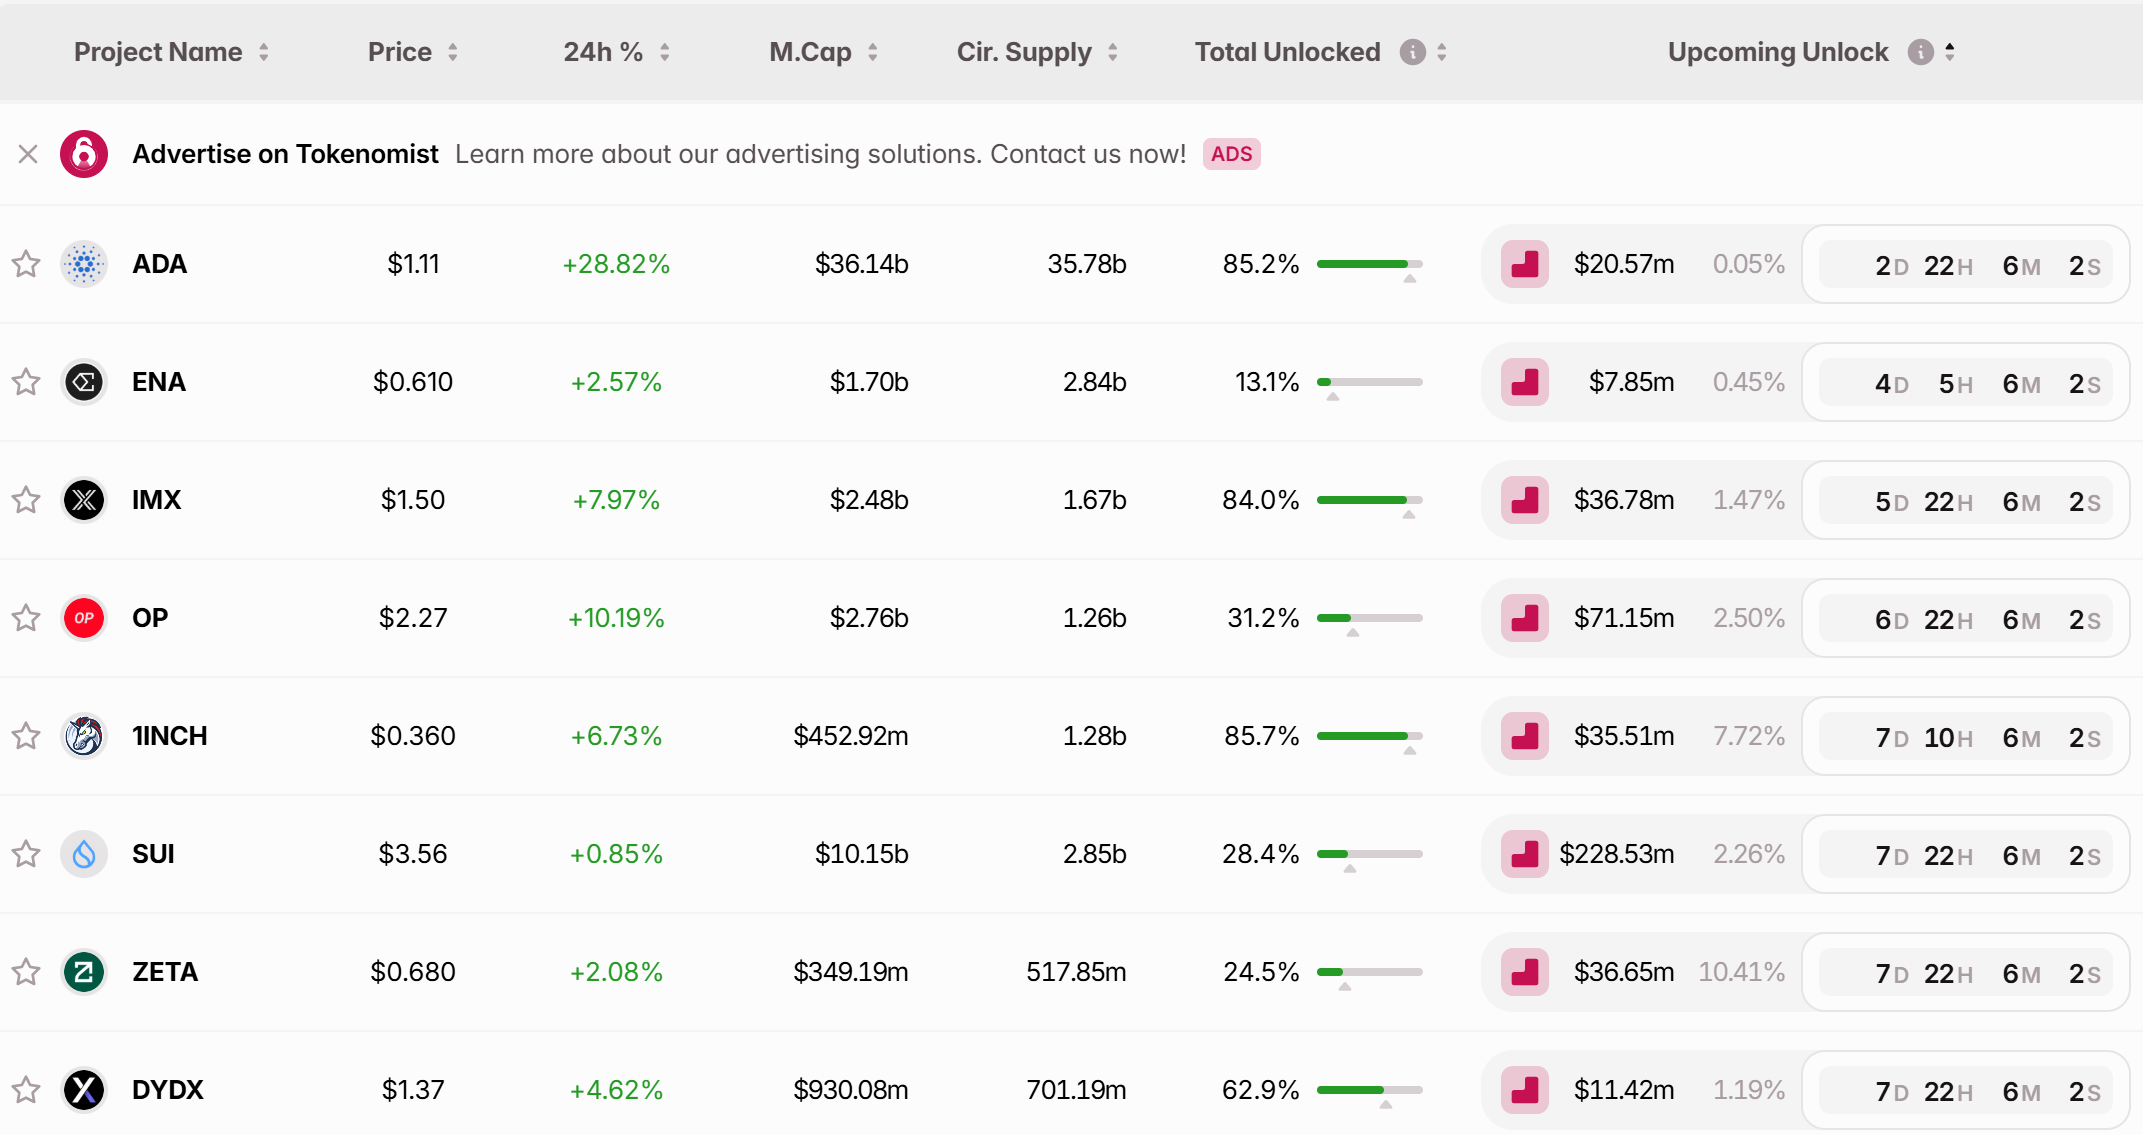This screenshot has width=2143, height=1135.
Task: Click the ADA Cardano logo icon
Action: tap(84, 264)
